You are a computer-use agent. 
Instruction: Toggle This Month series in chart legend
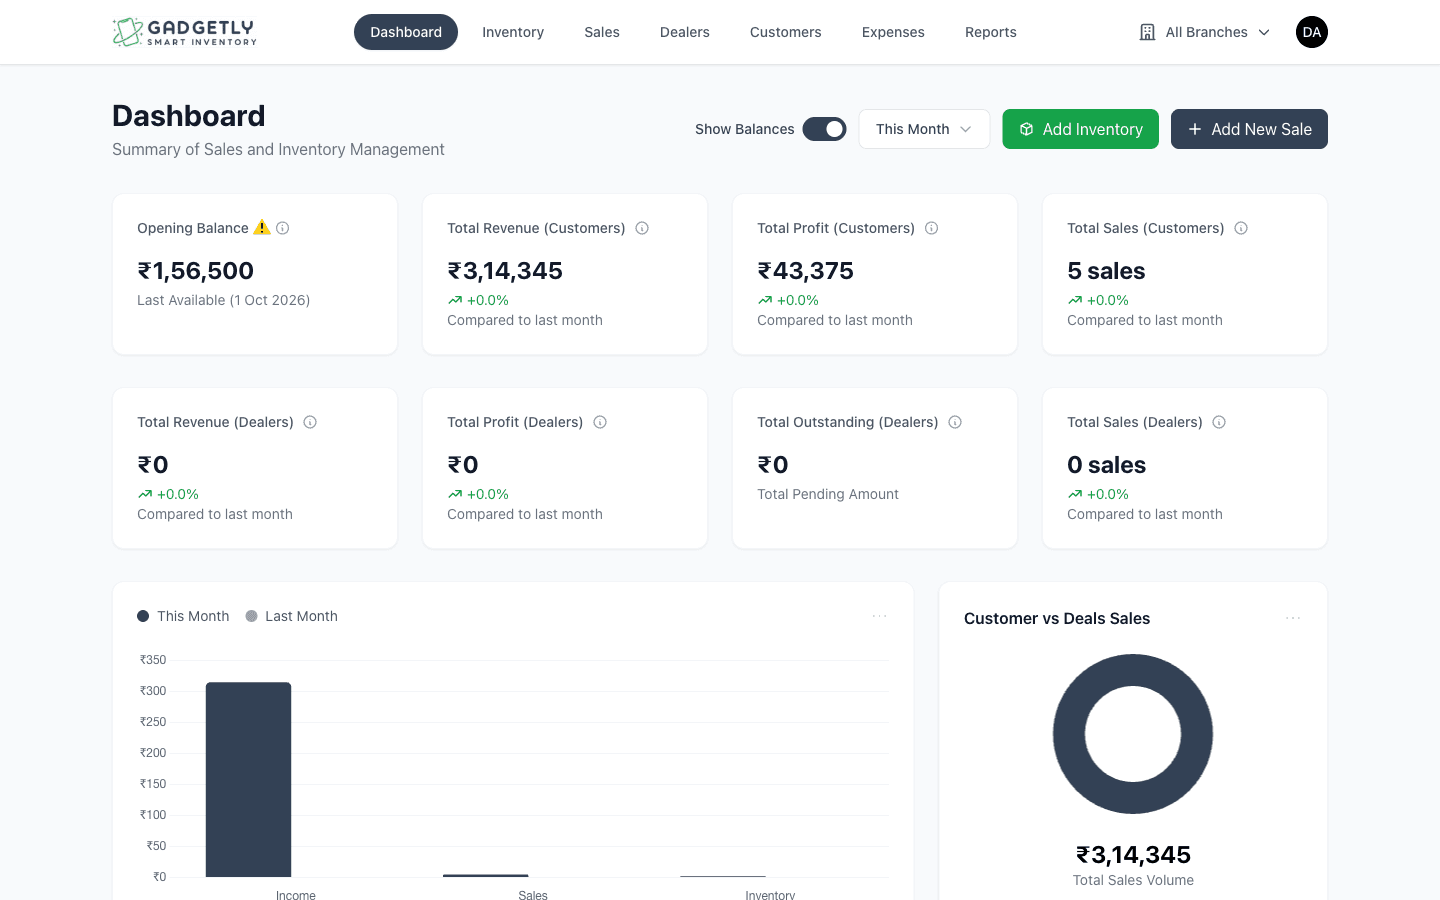pos(183,616)
